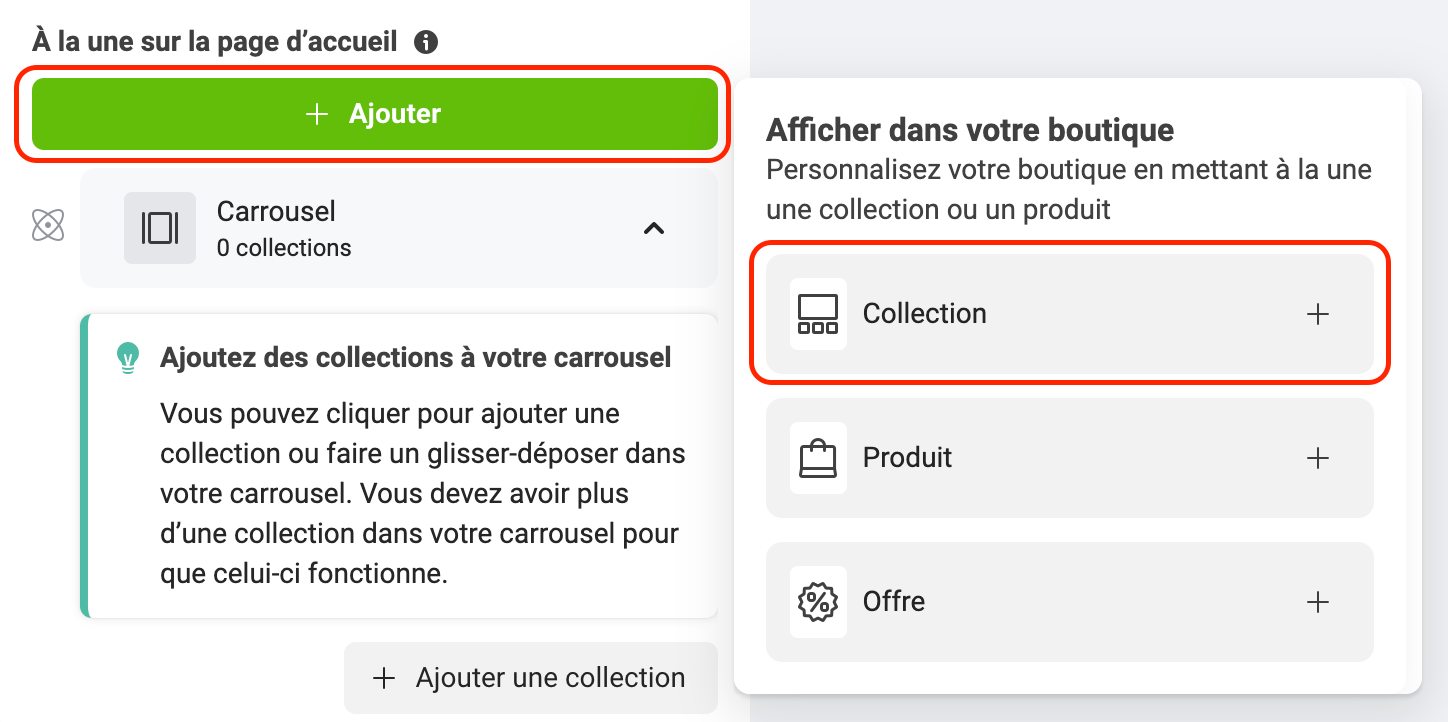
Task: Click the plus sign on the Collection row
Action: click(1318, 314)
